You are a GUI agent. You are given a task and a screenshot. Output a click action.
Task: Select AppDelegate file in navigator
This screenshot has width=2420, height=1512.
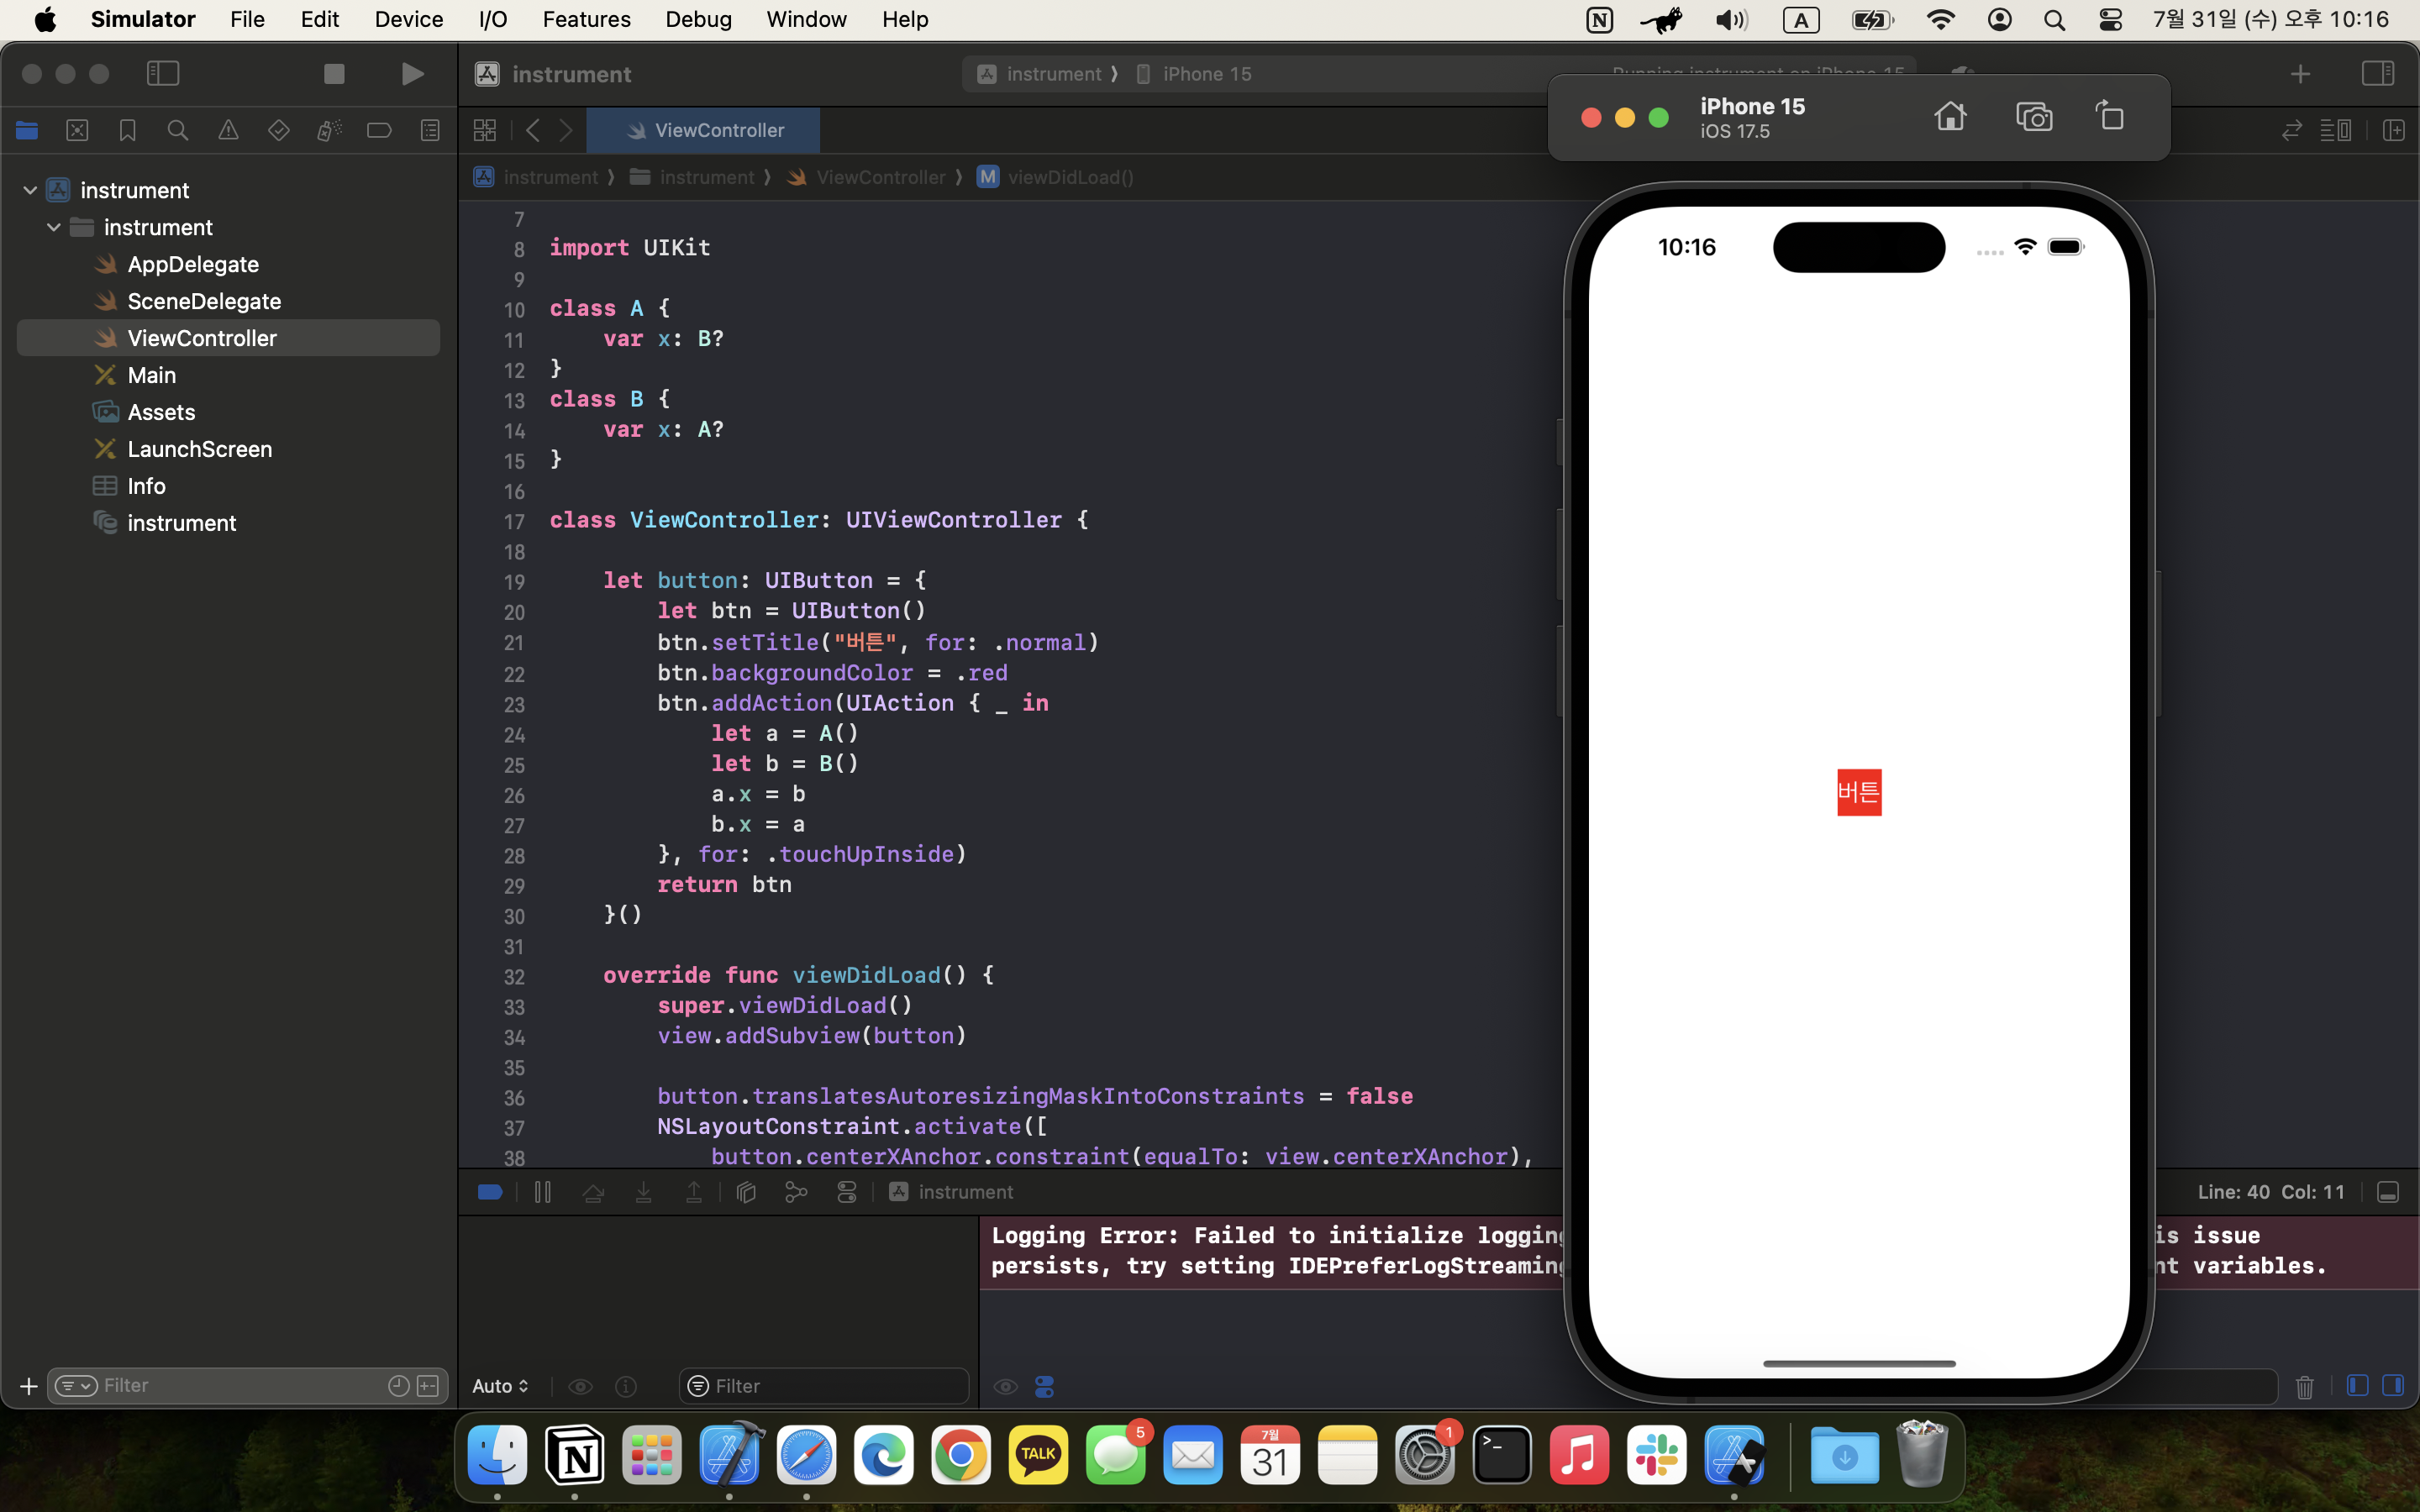193,264
